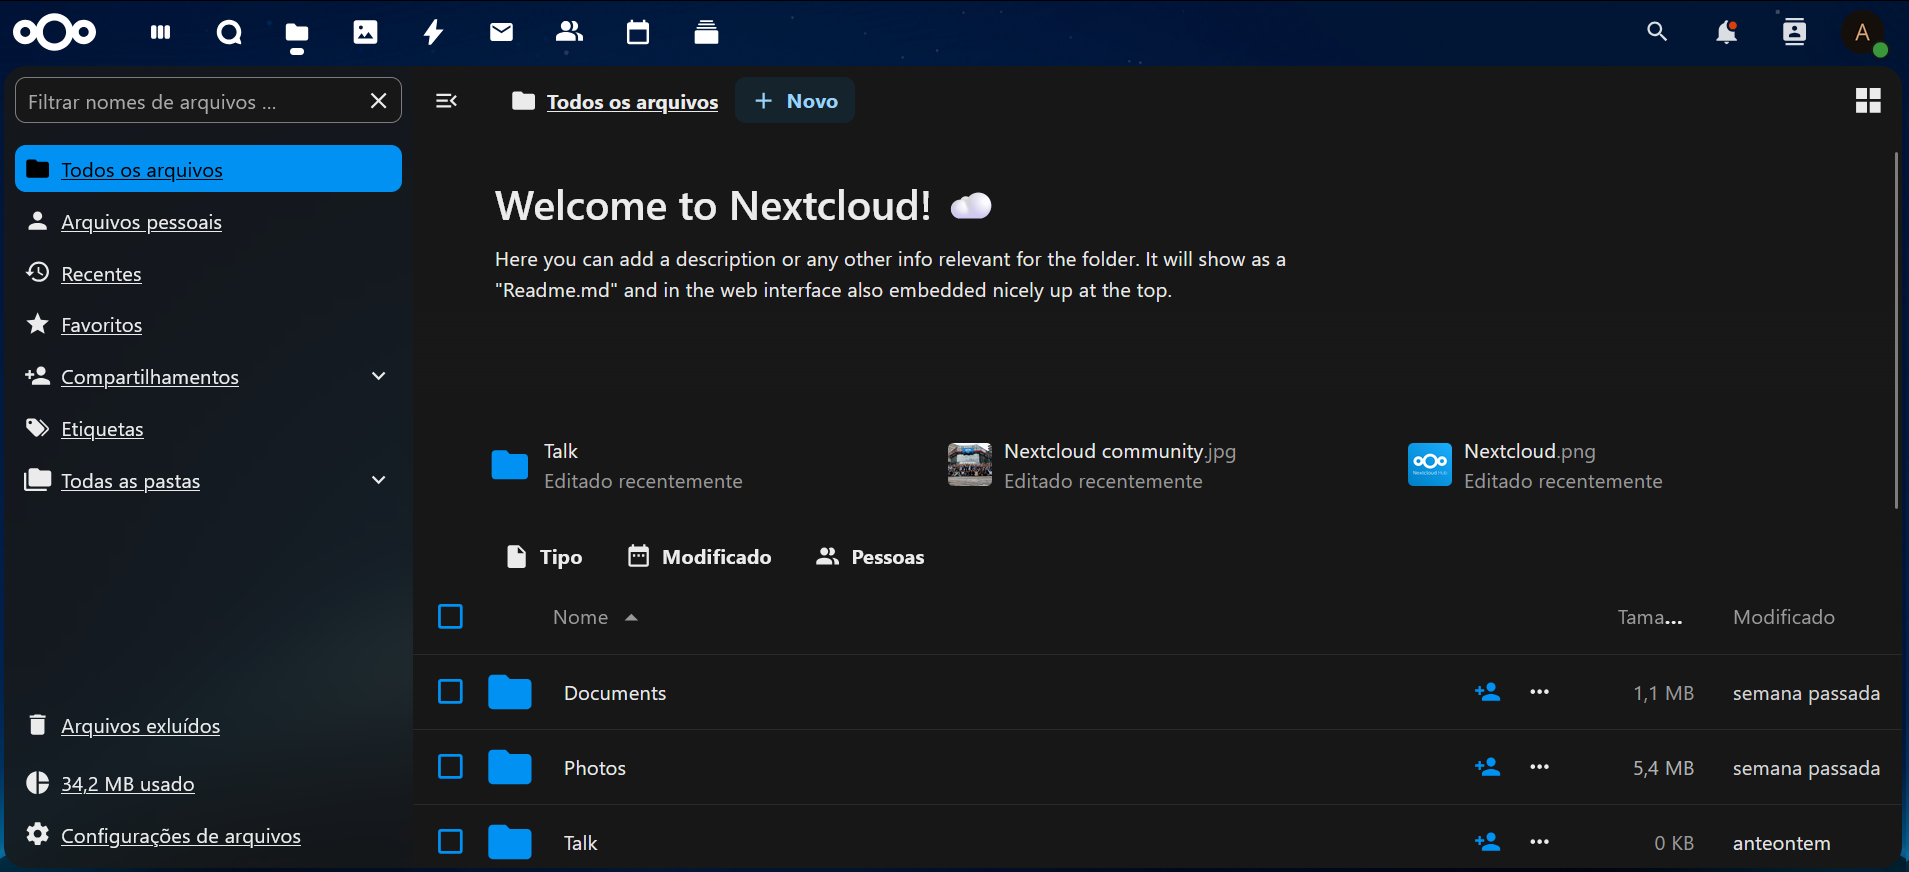
Task: Open Configurações de arquivos
Action: pos(208,835)
